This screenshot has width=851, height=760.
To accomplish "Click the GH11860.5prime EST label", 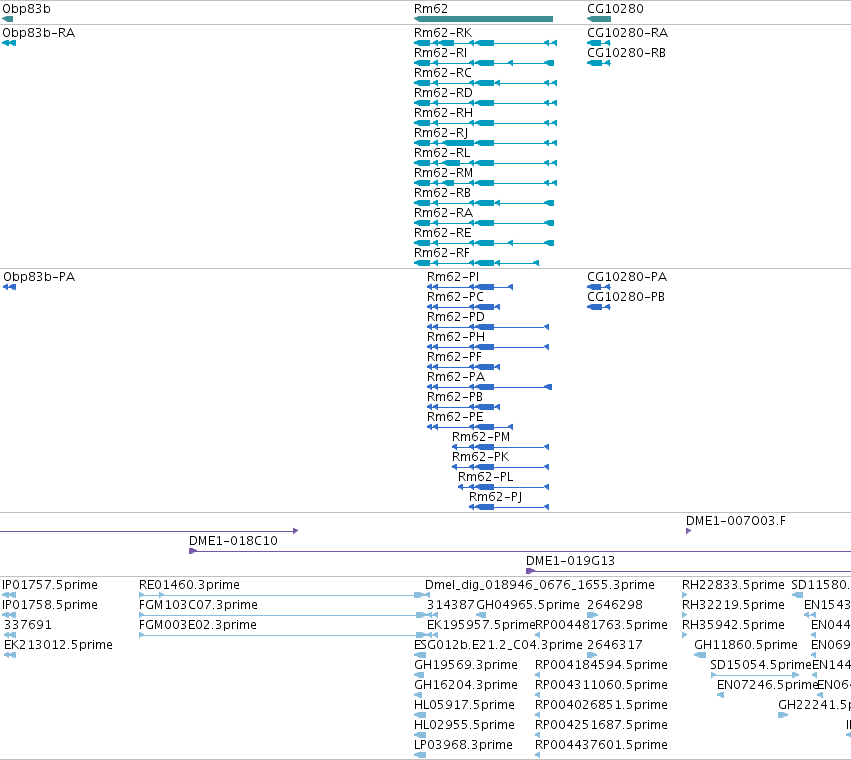I will (x=746, y=645).
